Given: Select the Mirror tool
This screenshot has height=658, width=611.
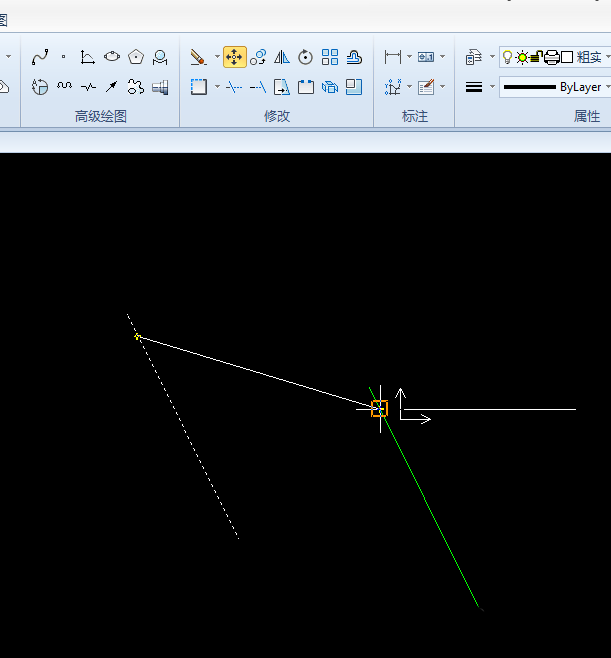Looking at the screenshot, I should pos(282,57).
